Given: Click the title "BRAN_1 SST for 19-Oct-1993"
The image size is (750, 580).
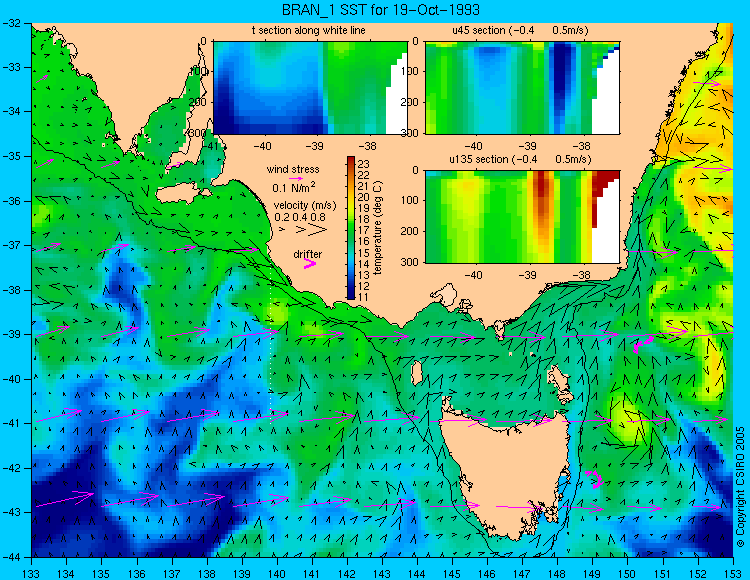Looking at the screenshot, I should pos(380,10).
